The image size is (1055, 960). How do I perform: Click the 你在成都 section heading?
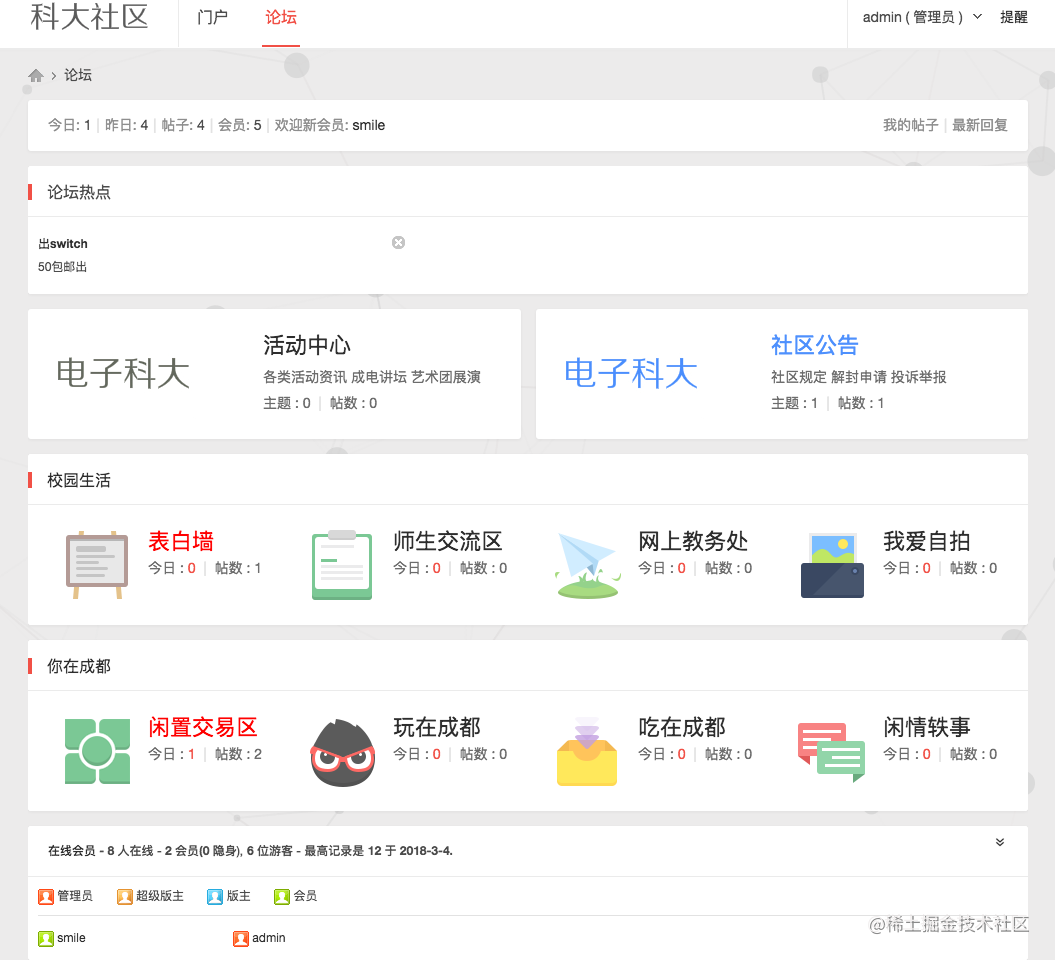click(79, 667)
